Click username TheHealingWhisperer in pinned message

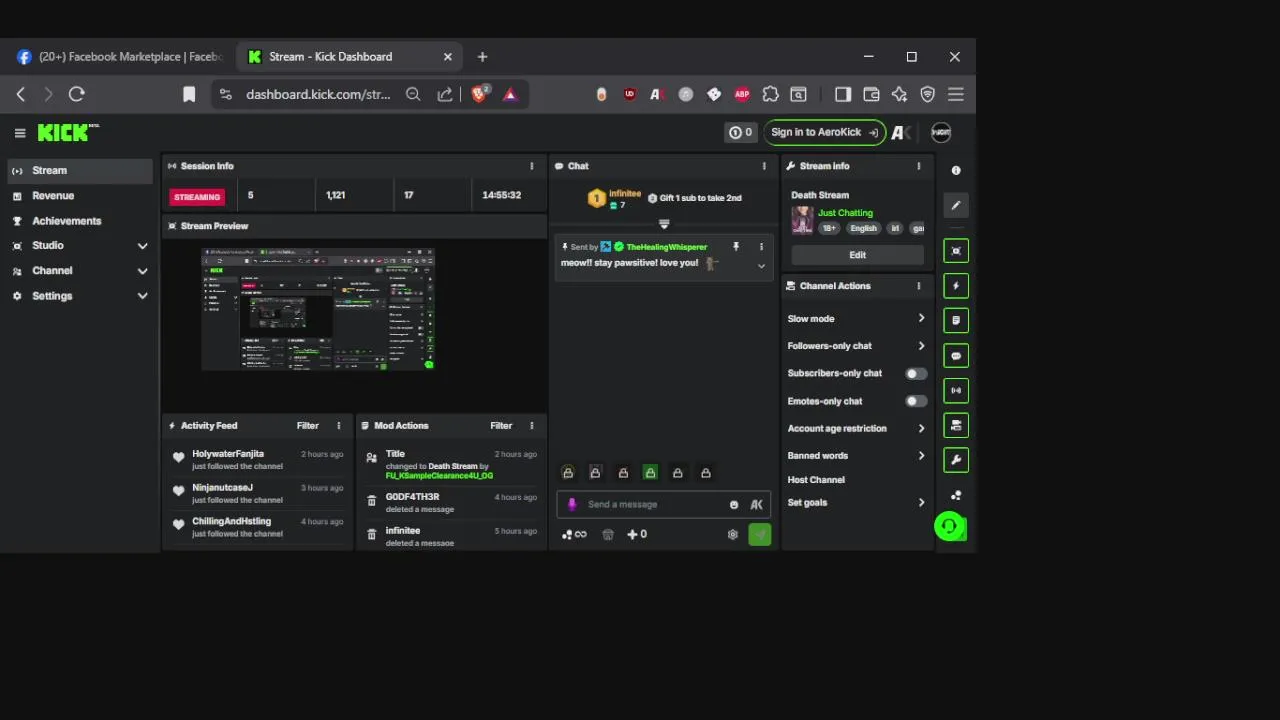pos(666,247)
